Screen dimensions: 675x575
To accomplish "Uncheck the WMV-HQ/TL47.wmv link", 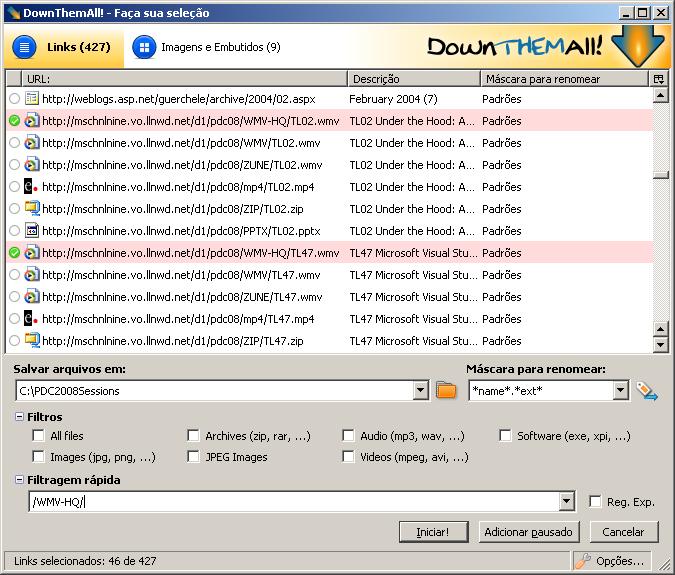I will point(14,253).
